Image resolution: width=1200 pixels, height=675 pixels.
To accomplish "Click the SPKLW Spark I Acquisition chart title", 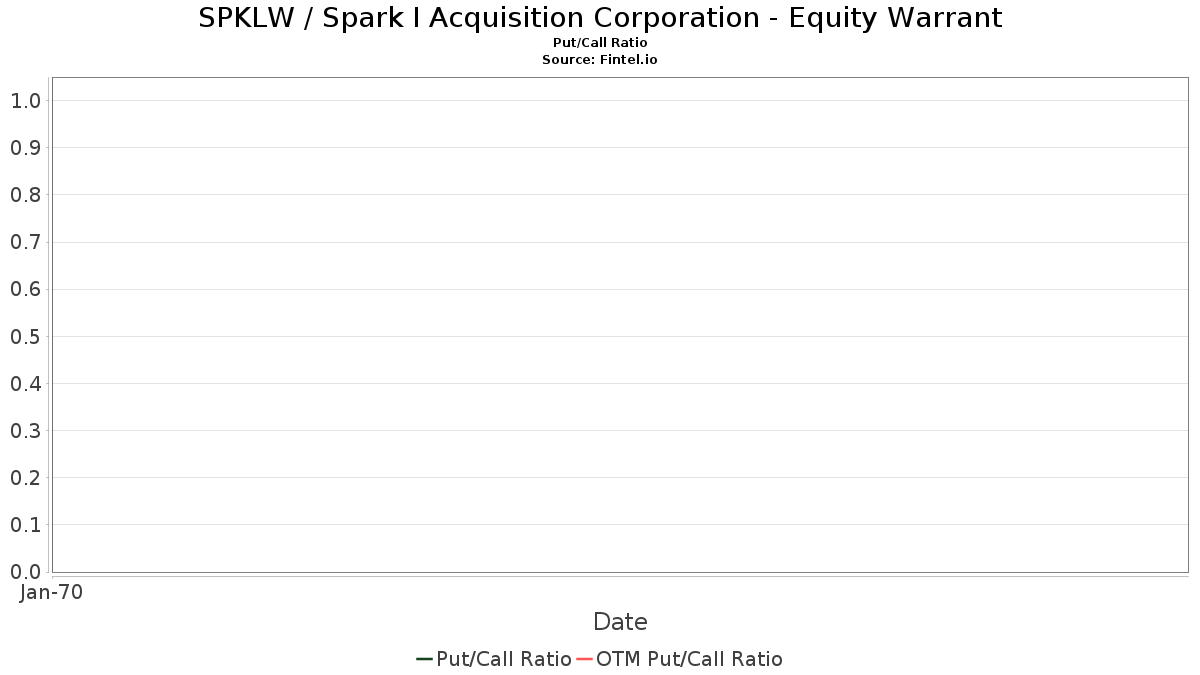I will point(600,18).
